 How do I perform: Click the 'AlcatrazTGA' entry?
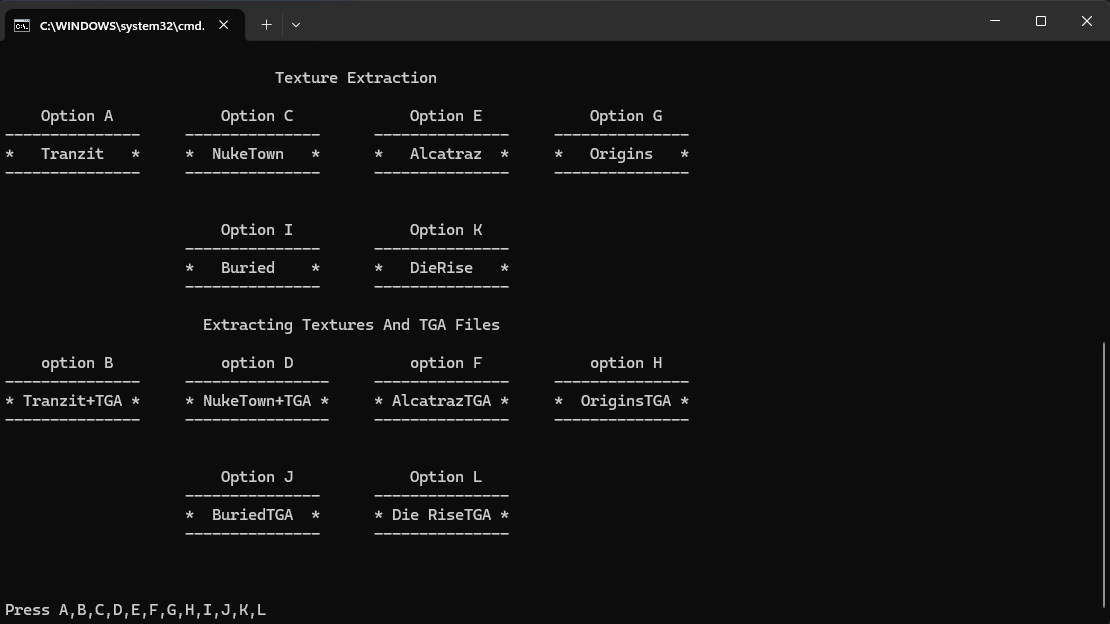pos(441,401)
